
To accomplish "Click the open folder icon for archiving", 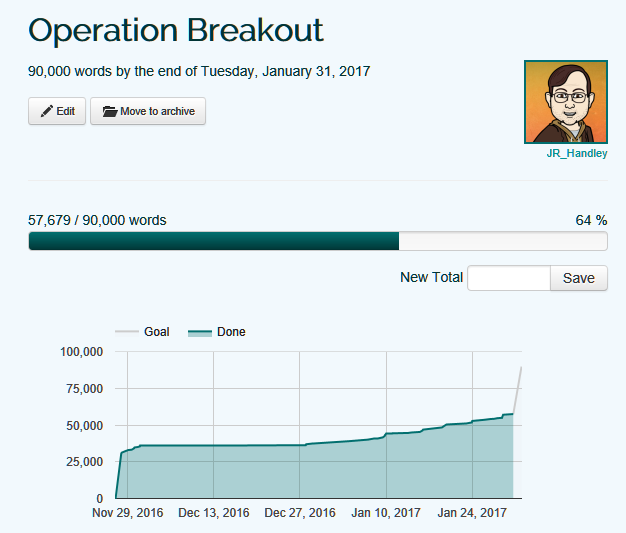I will coord(109,112).
